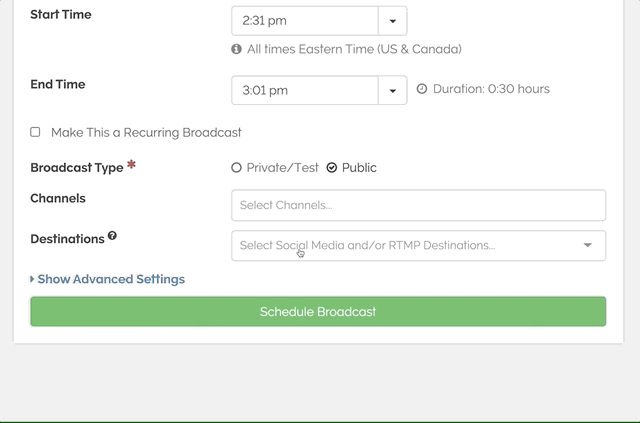Click the info icon beside Eastern Time note
This screenshot has height=423, width=640.
(236, 49)
